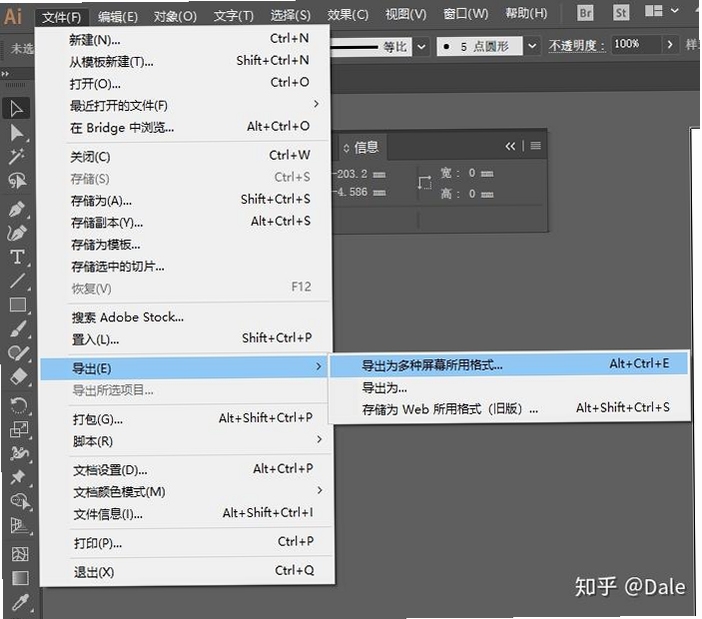Screen dimensions: 702x619
Task: Select the Rotate tool
Action: pos(18,406)
